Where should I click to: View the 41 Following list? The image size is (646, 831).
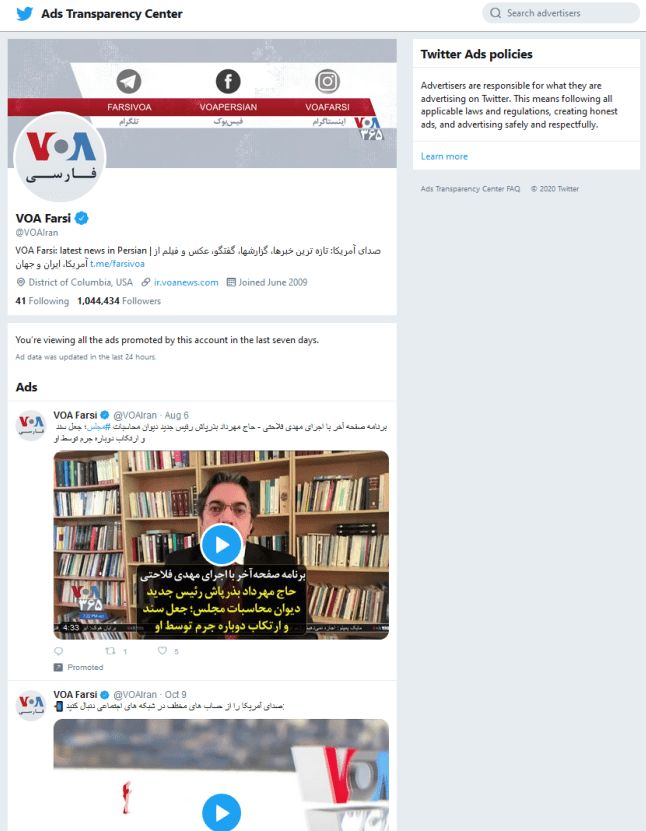[42, 301]
